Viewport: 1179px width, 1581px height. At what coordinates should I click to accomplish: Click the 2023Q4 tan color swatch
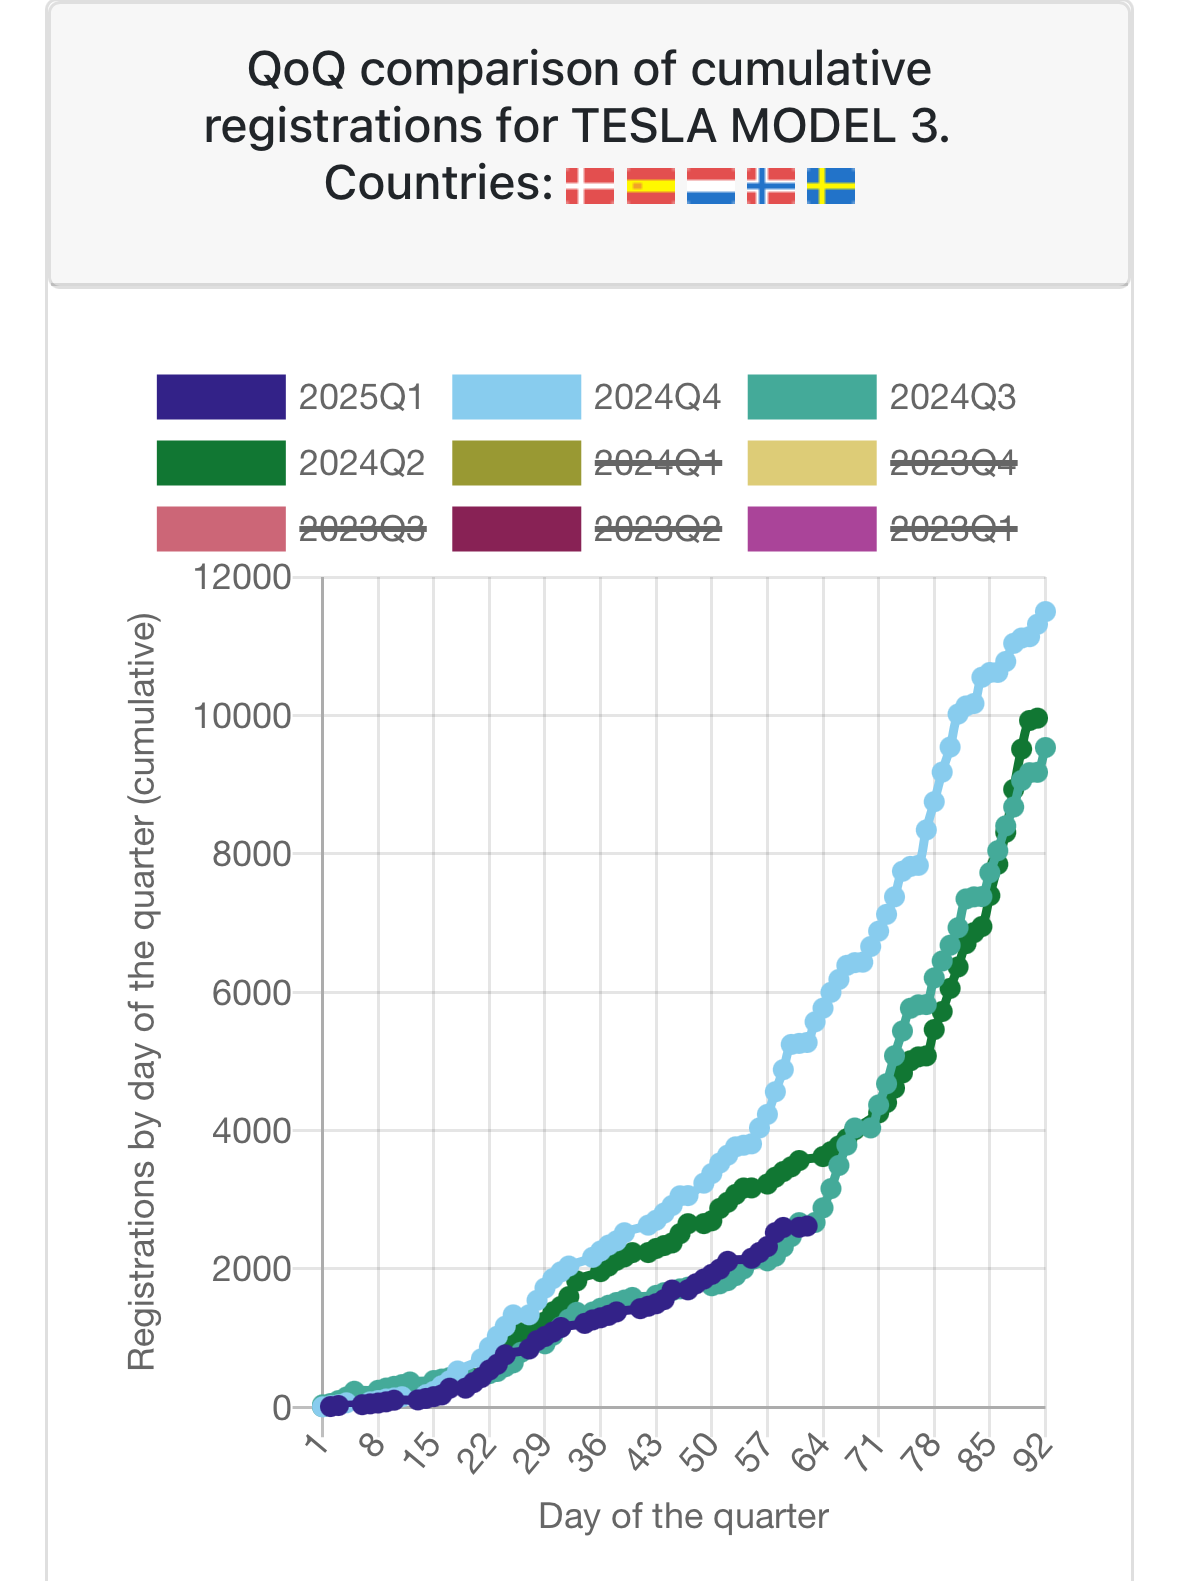812,463
